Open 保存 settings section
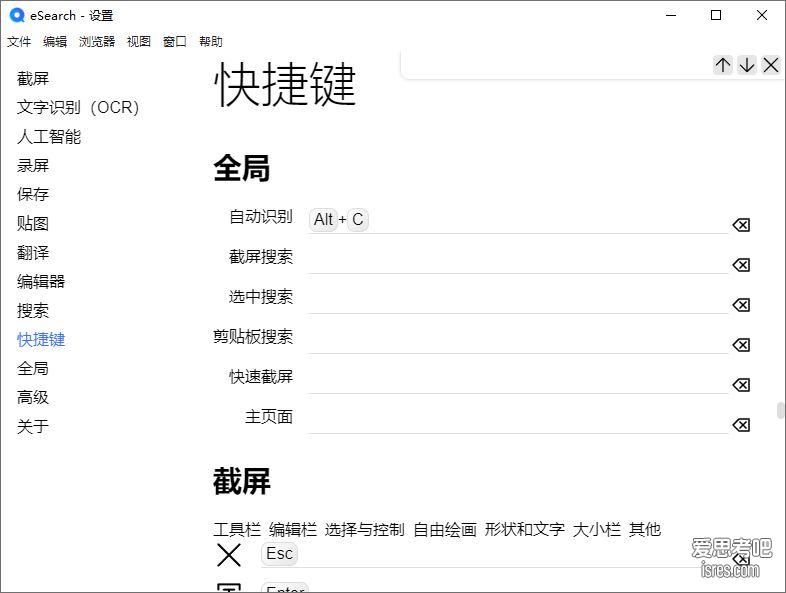This screenshot has width=786, height=593. (33, 194)
